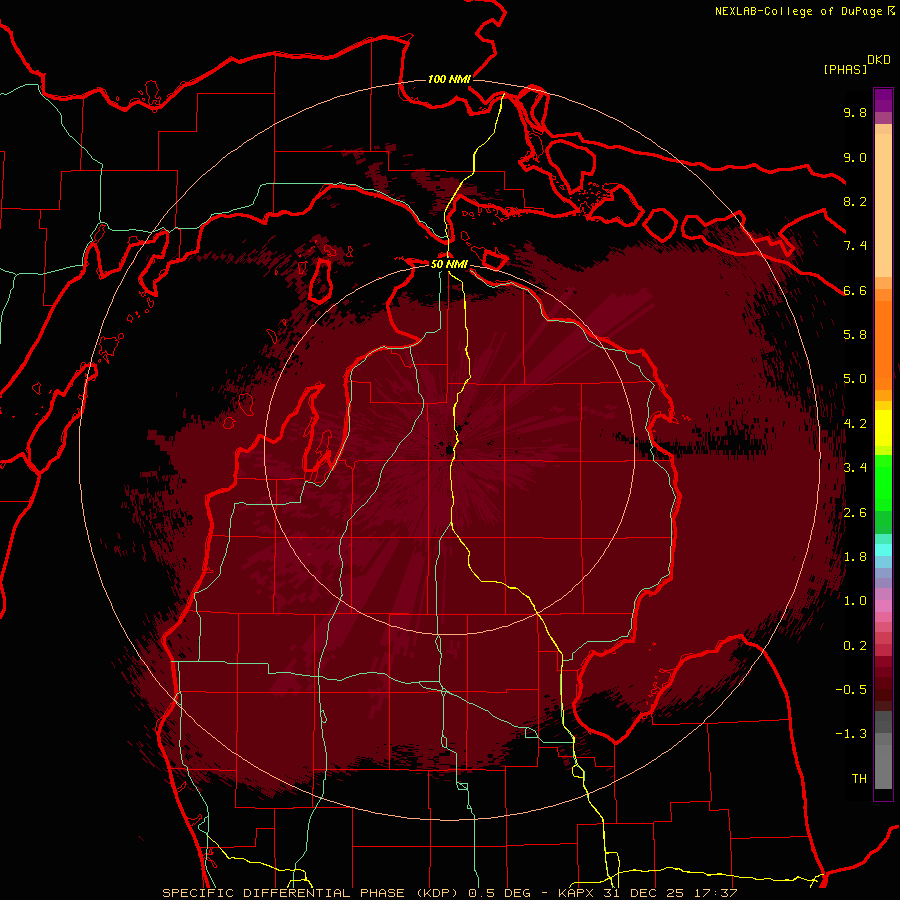
Task: Click the KAPX radar site identifier in the footer
Action: [x=577, y=893]
